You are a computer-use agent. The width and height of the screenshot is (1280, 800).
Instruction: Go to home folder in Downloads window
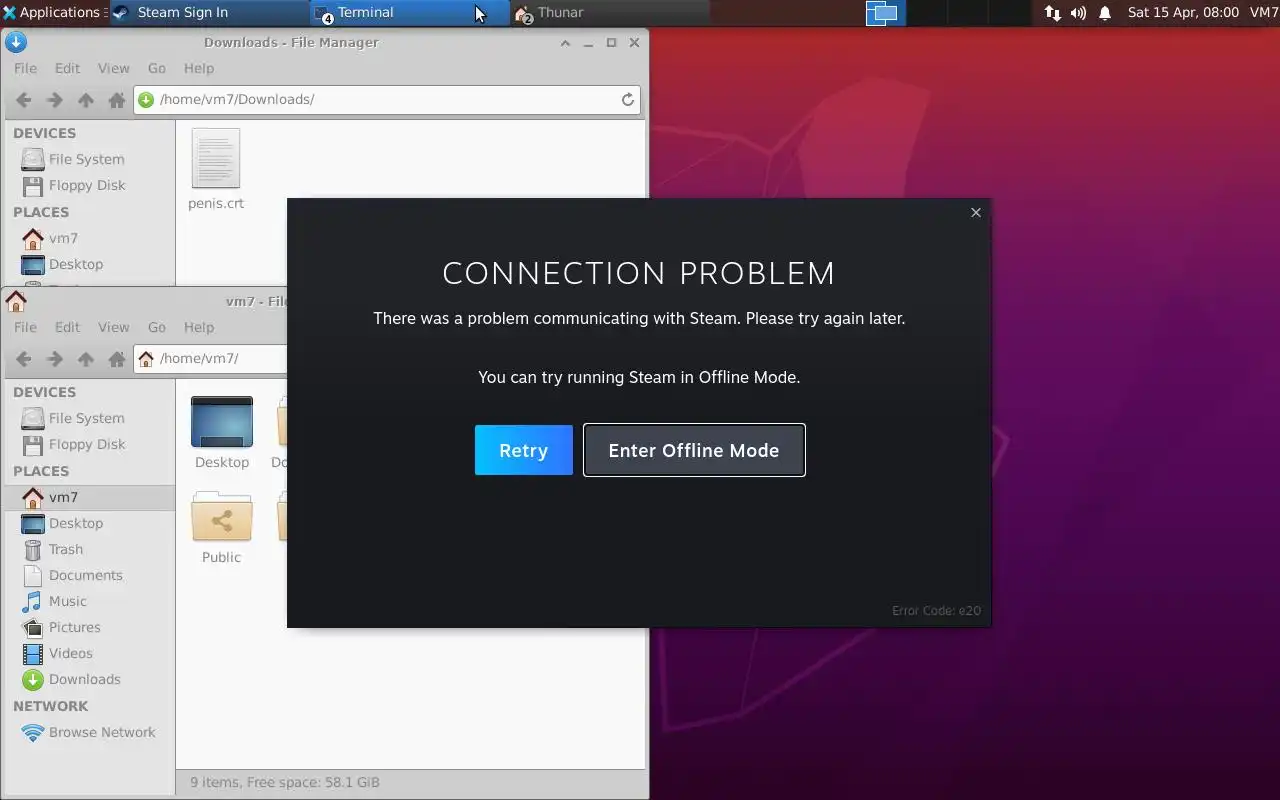click(x=117, y=100)
